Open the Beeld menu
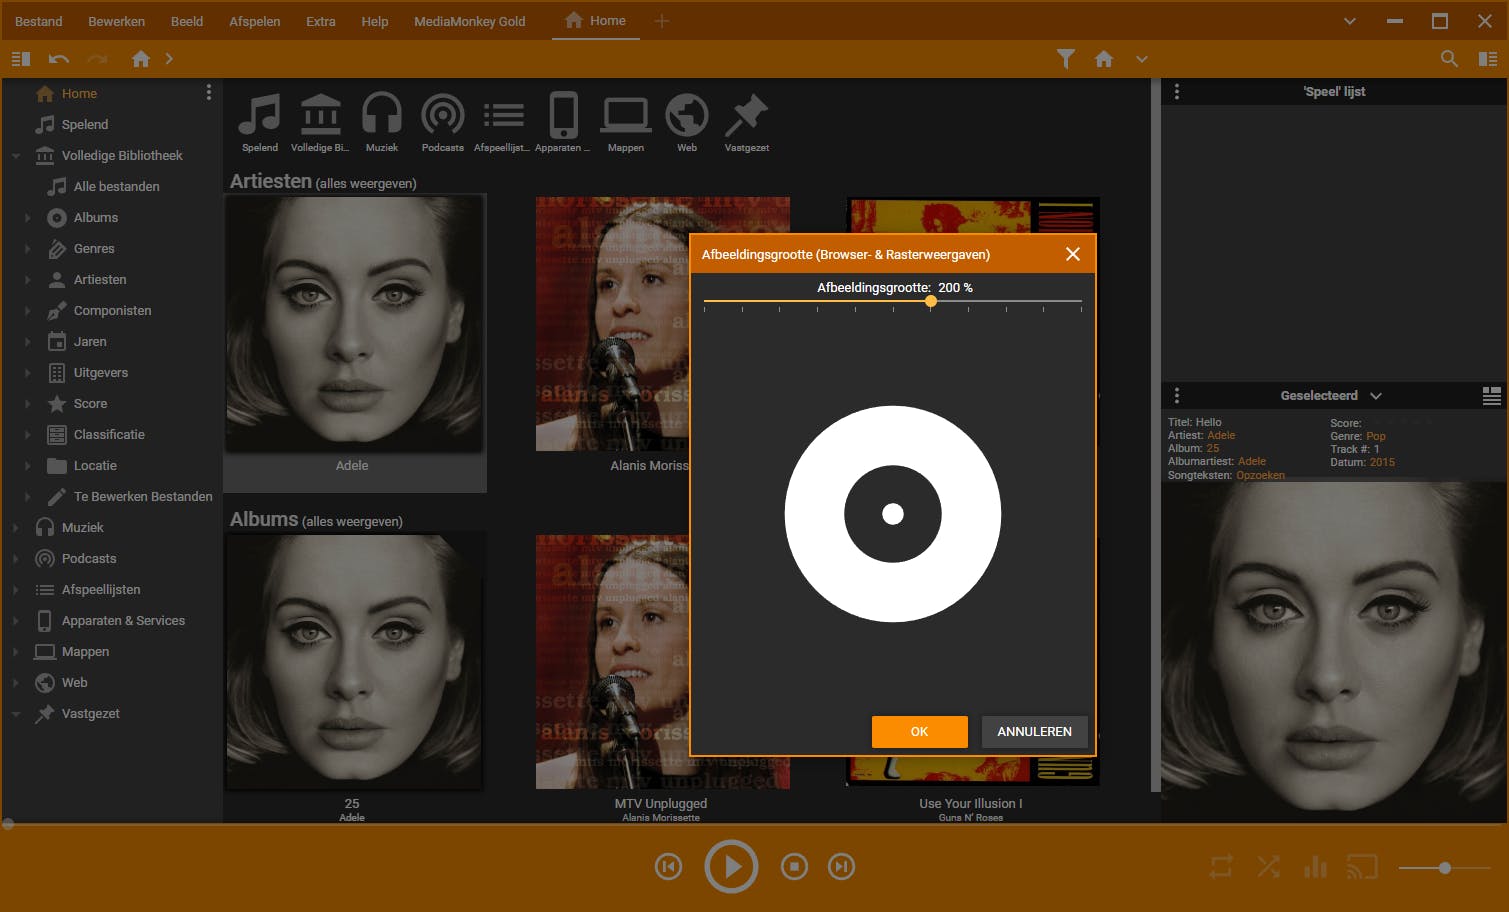The width and height of the screenshot is (1509, 912). click(x=187, y=21)
